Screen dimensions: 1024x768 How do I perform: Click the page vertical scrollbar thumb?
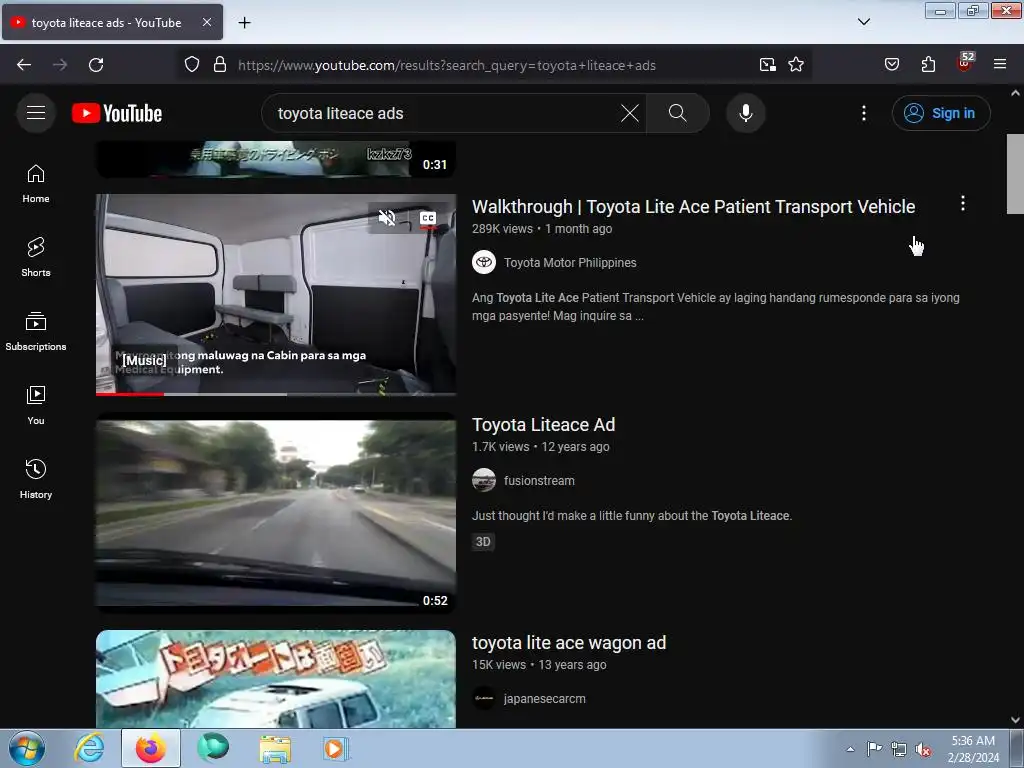(x=1015, y=174)
